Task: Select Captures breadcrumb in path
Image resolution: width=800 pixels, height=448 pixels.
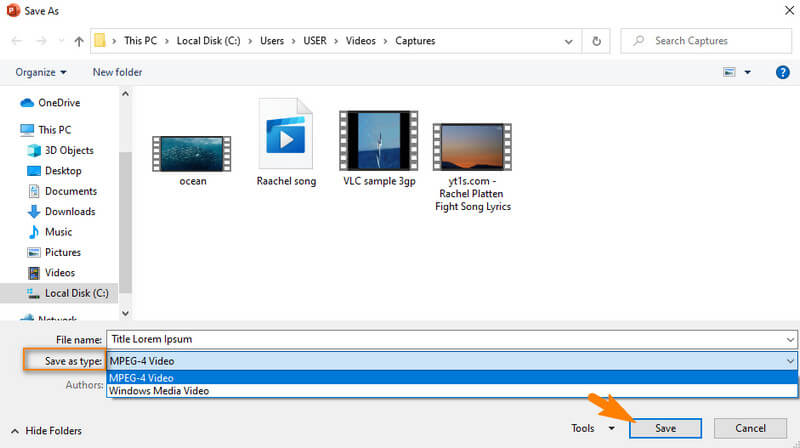Action: [415, 41]
